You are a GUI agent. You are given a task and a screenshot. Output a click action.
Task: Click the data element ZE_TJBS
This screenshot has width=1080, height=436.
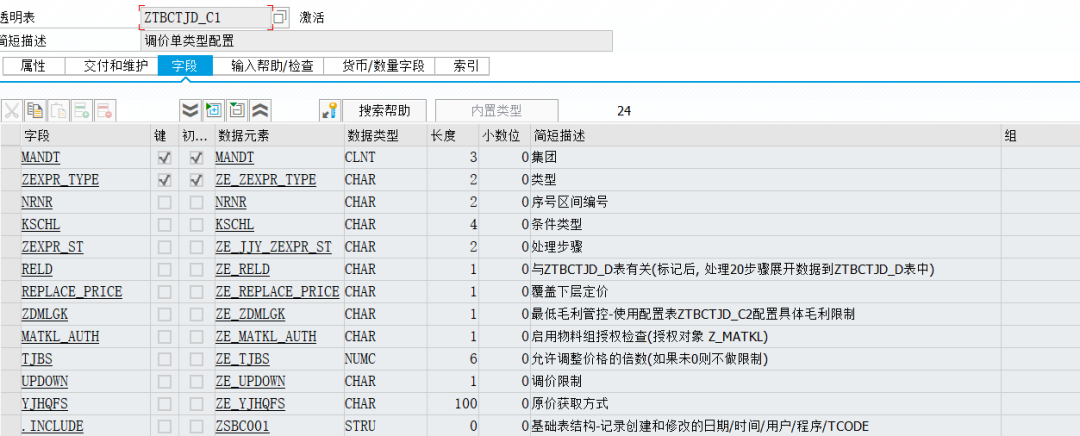(x=242, y=359)
